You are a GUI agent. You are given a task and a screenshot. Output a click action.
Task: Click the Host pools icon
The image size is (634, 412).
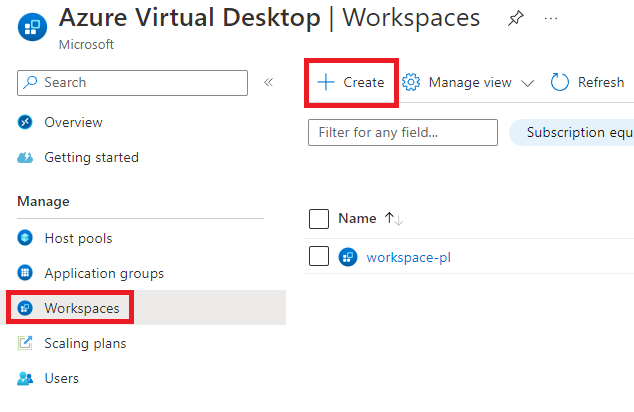pos(25,238)
